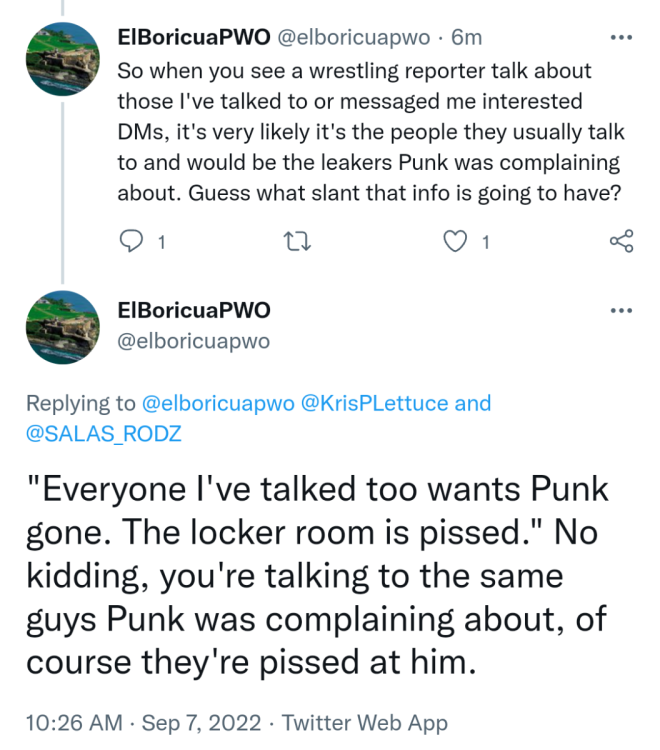660x750 pixels.
Task: Open the ElBoricuaPWO display name on first tweet
Action: click(190, 38)
